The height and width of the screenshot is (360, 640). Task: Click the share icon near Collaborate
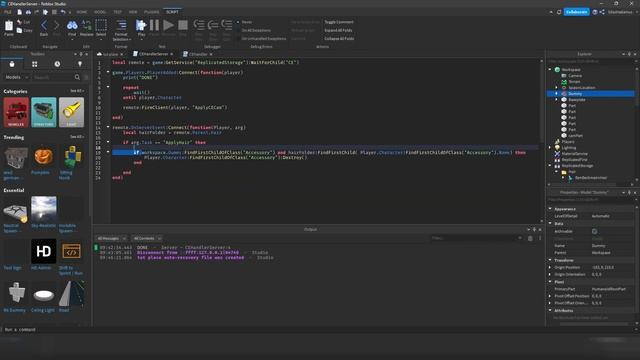click(x=602, y=12)
